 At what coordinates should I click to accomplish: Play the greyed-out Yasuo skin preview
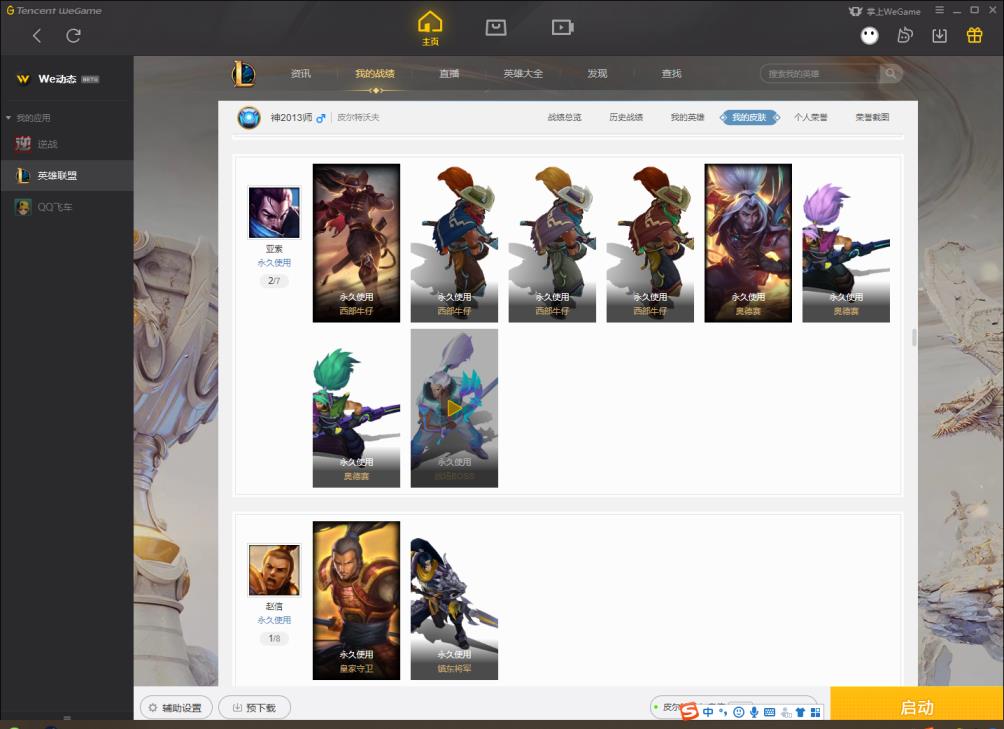click(454, 408)
